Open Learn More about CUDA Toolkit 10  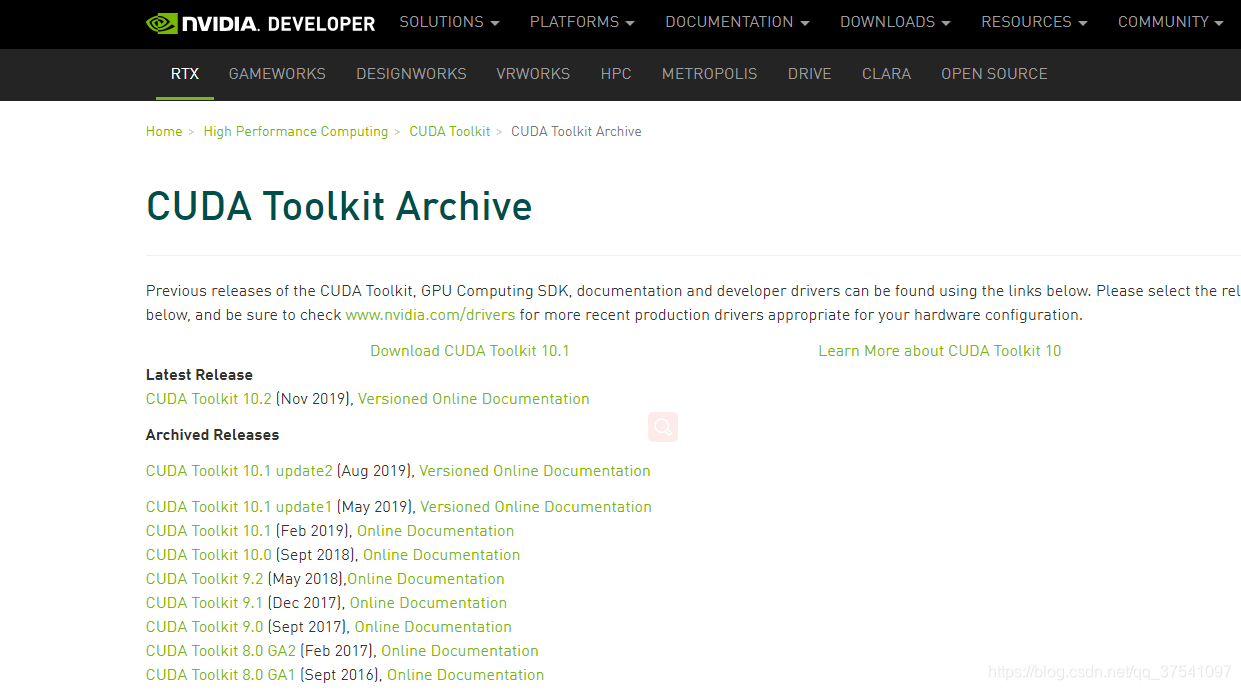[940, 351]
